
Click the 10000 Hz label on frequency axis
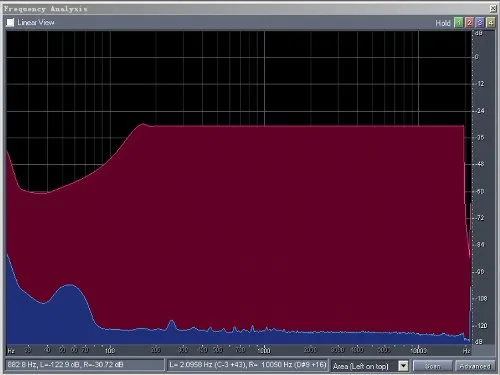point(419,351)
